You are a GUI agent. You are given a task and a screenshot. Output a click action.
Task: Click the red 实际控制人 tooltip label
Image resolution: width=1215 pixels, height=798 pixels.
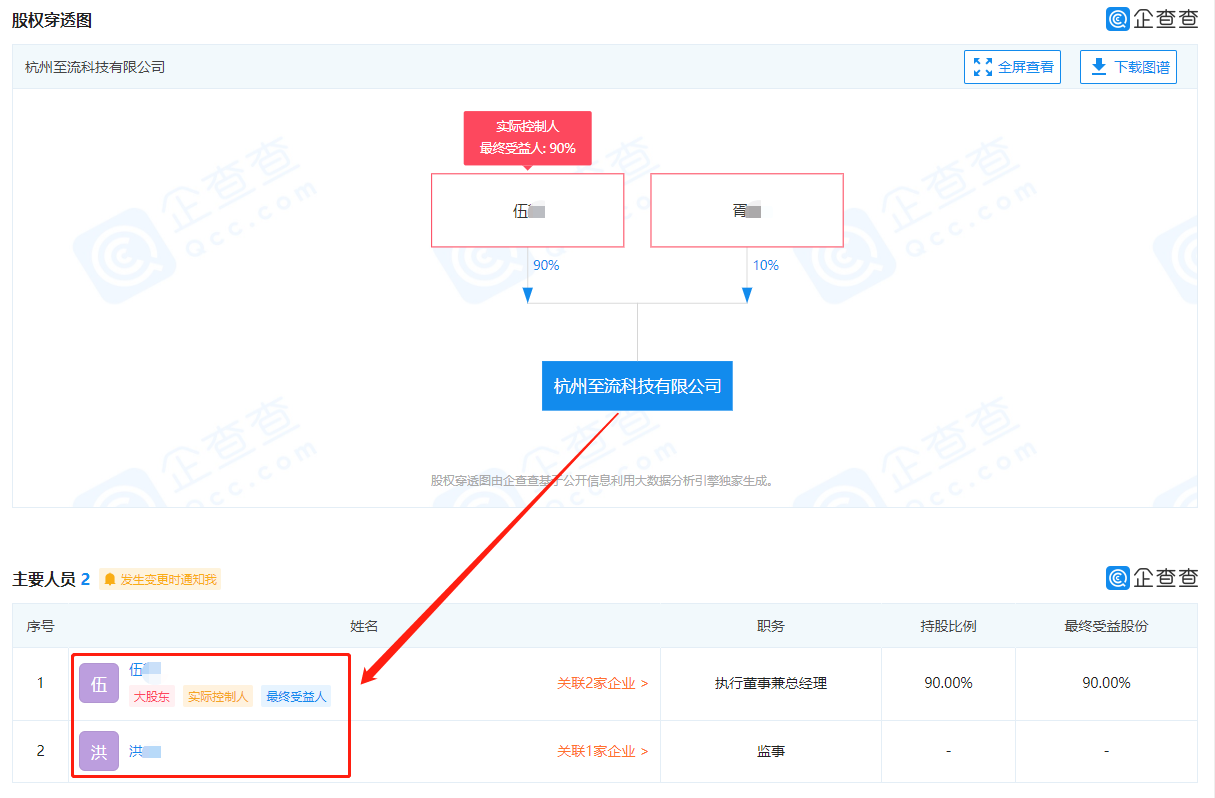coord(527,138)
